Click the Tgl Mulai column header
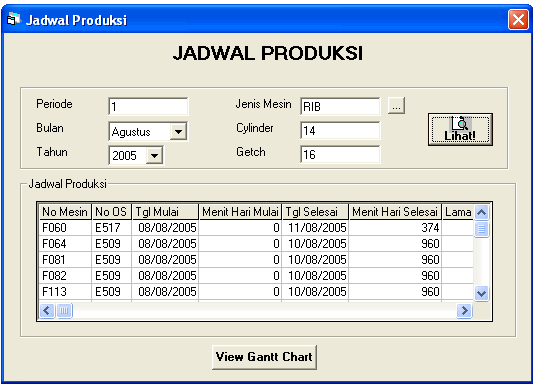Screen dimensions: 533x385 tap(165, 212)
